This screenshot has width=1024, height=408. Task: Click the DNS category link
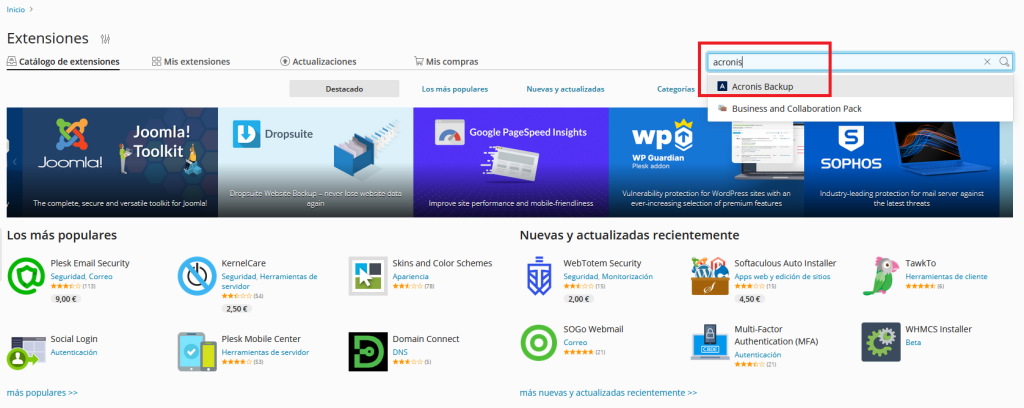click(400, 352)
